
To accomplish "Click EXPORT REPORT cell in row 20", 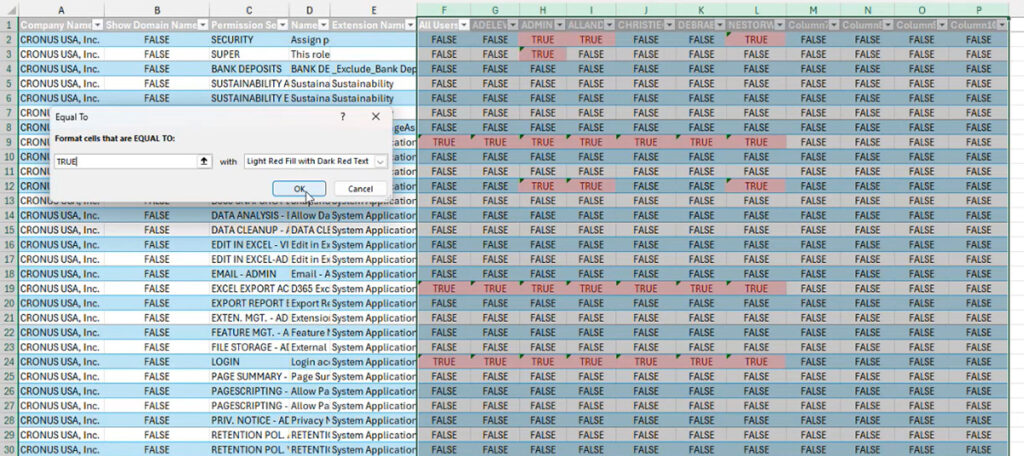I will point(249,303).
